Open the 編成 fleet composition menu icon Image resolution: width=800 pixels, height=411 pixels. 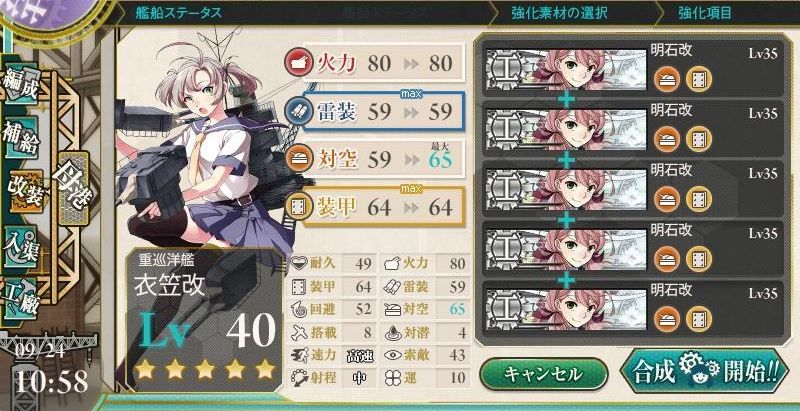(x=21, y=84)
